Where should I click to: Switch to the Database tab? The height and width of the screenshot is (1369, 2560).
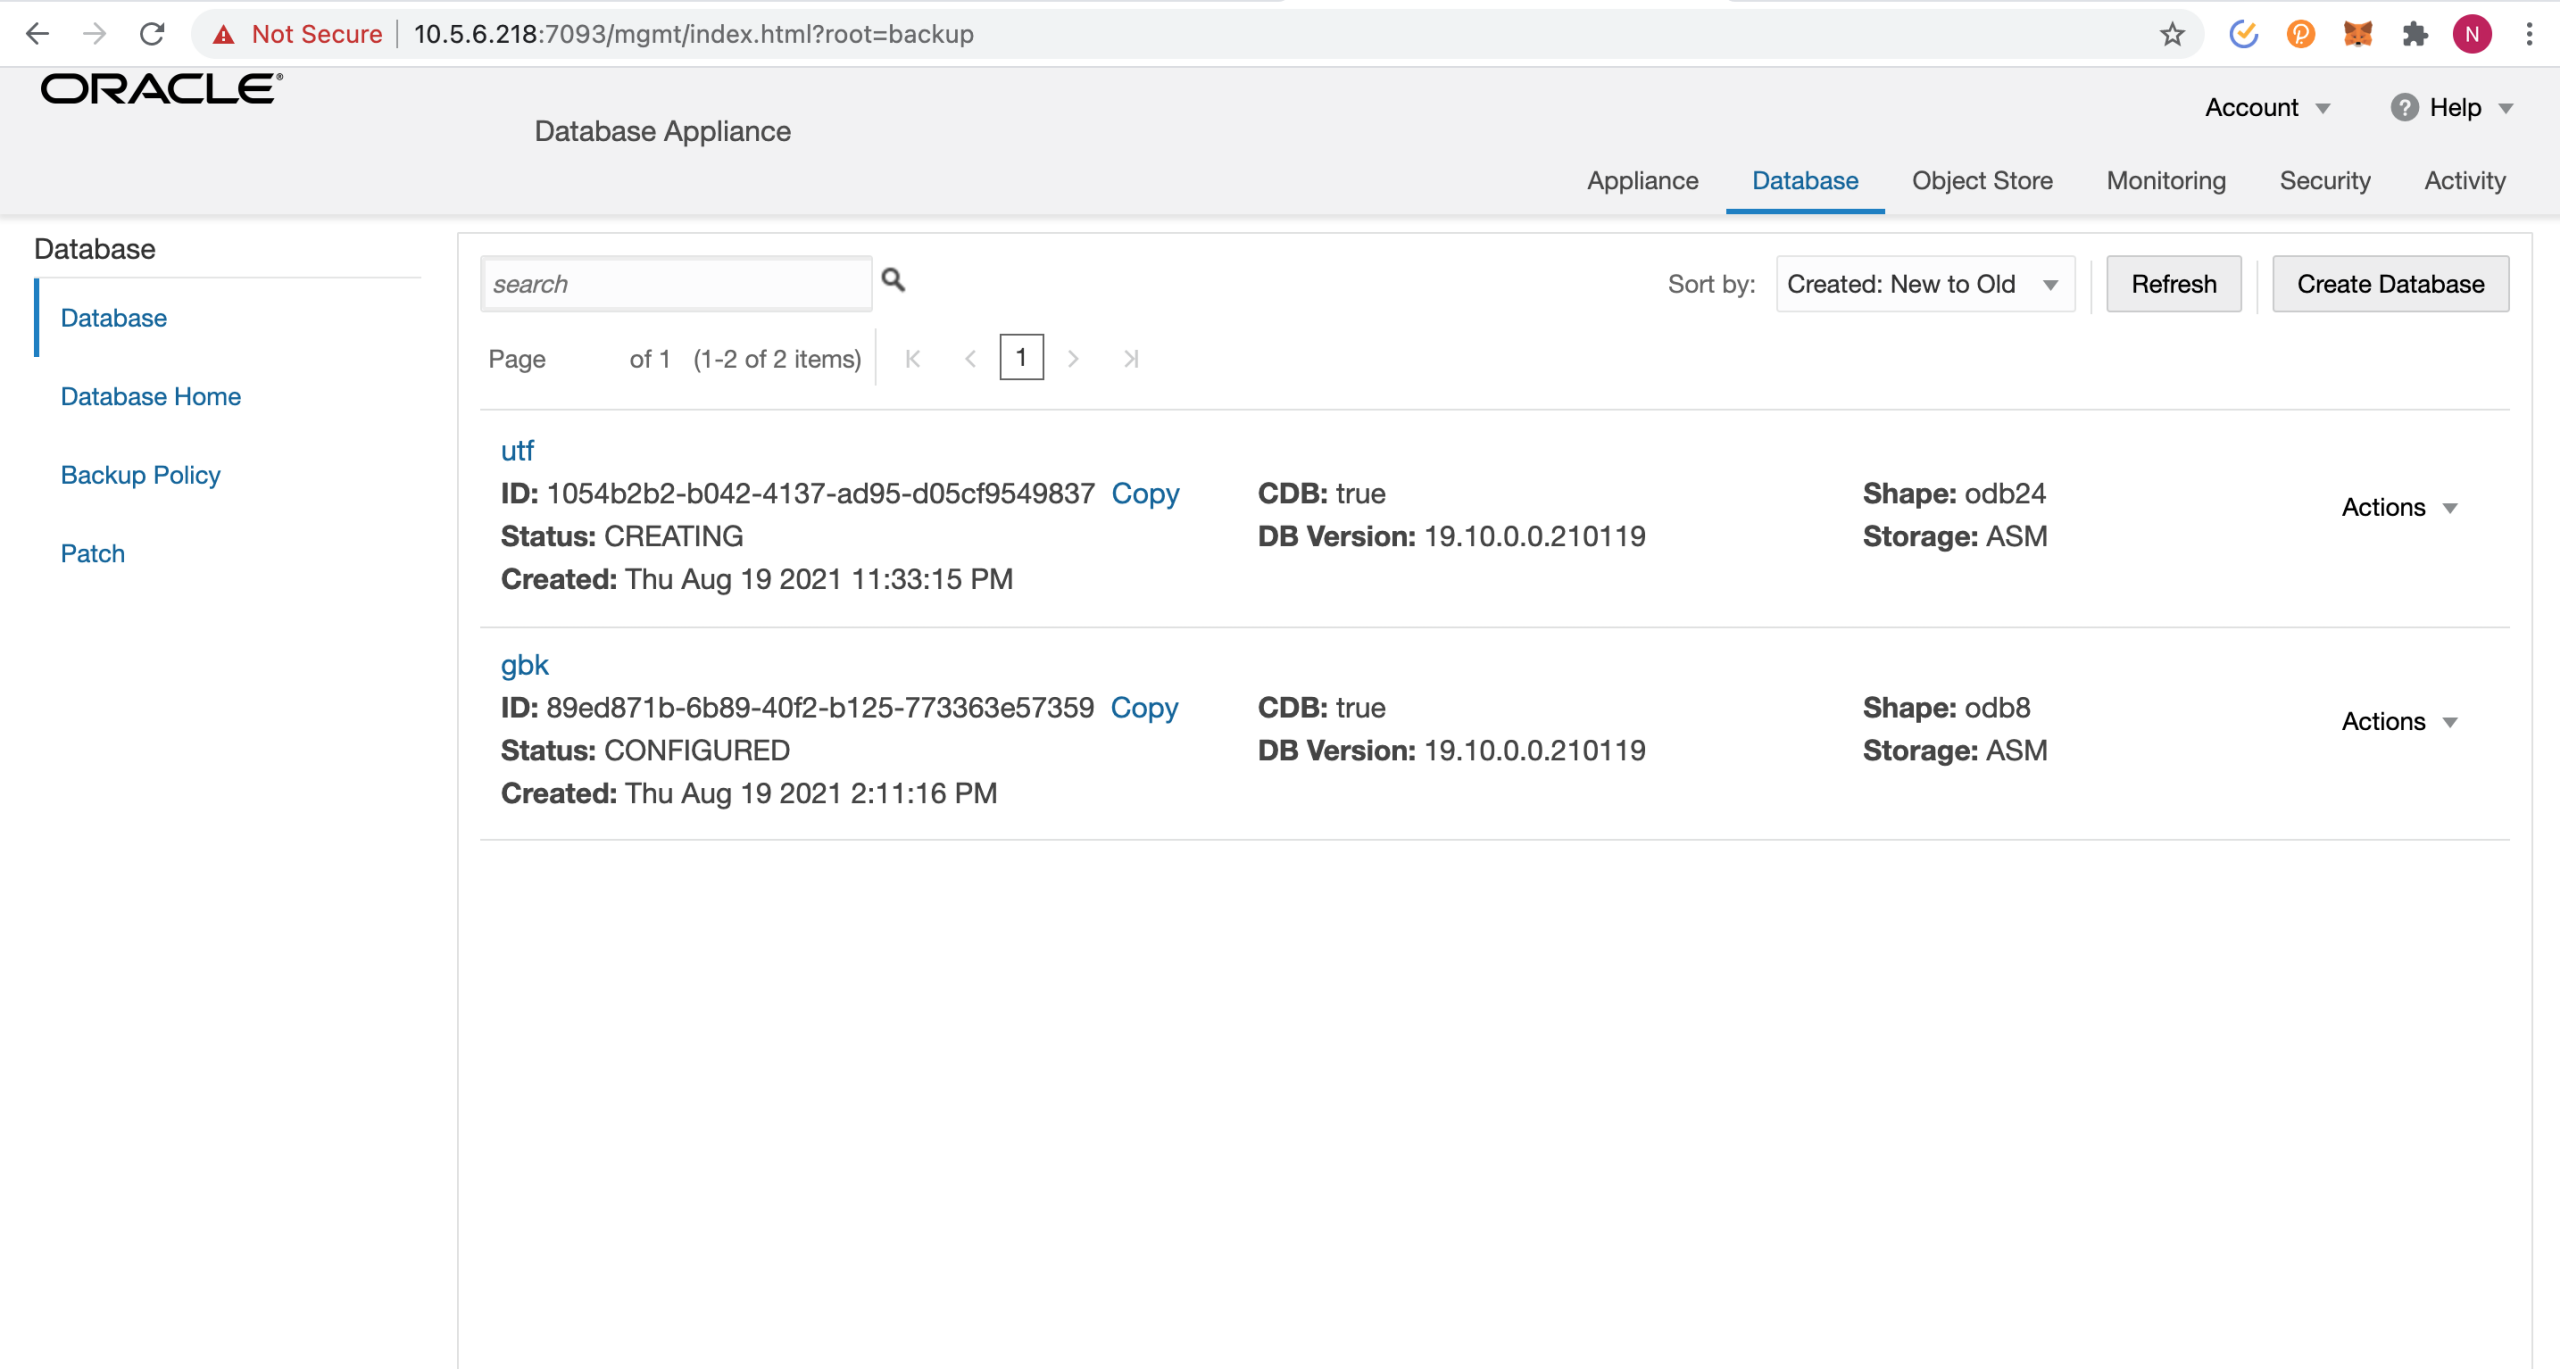coord(1805,180)
